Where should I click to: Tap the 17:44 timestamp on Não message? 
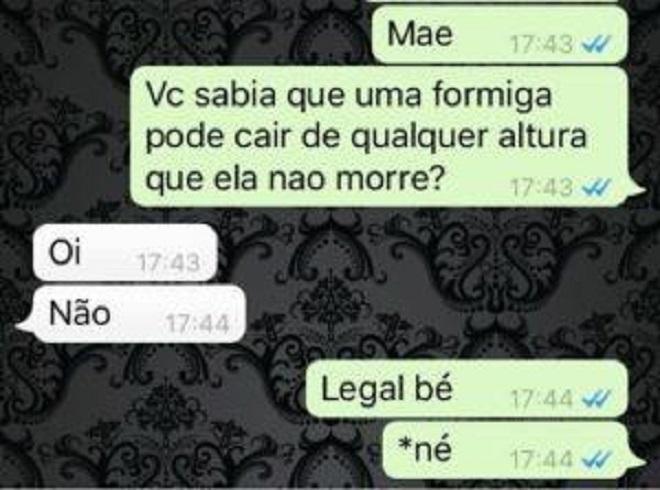197,325
